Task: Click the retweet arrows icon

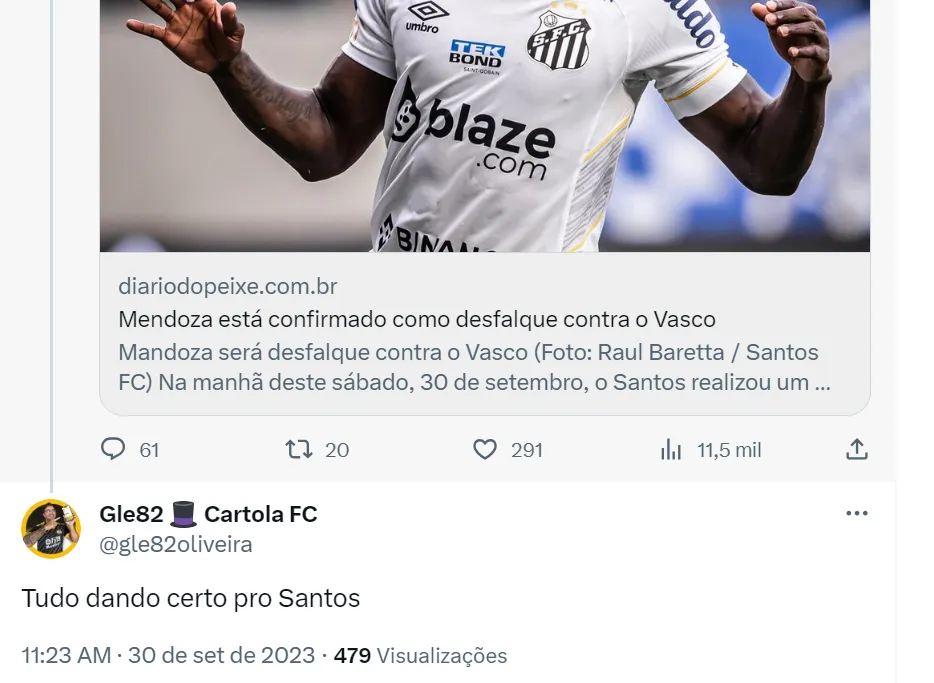Action: [x=298, y=449]
